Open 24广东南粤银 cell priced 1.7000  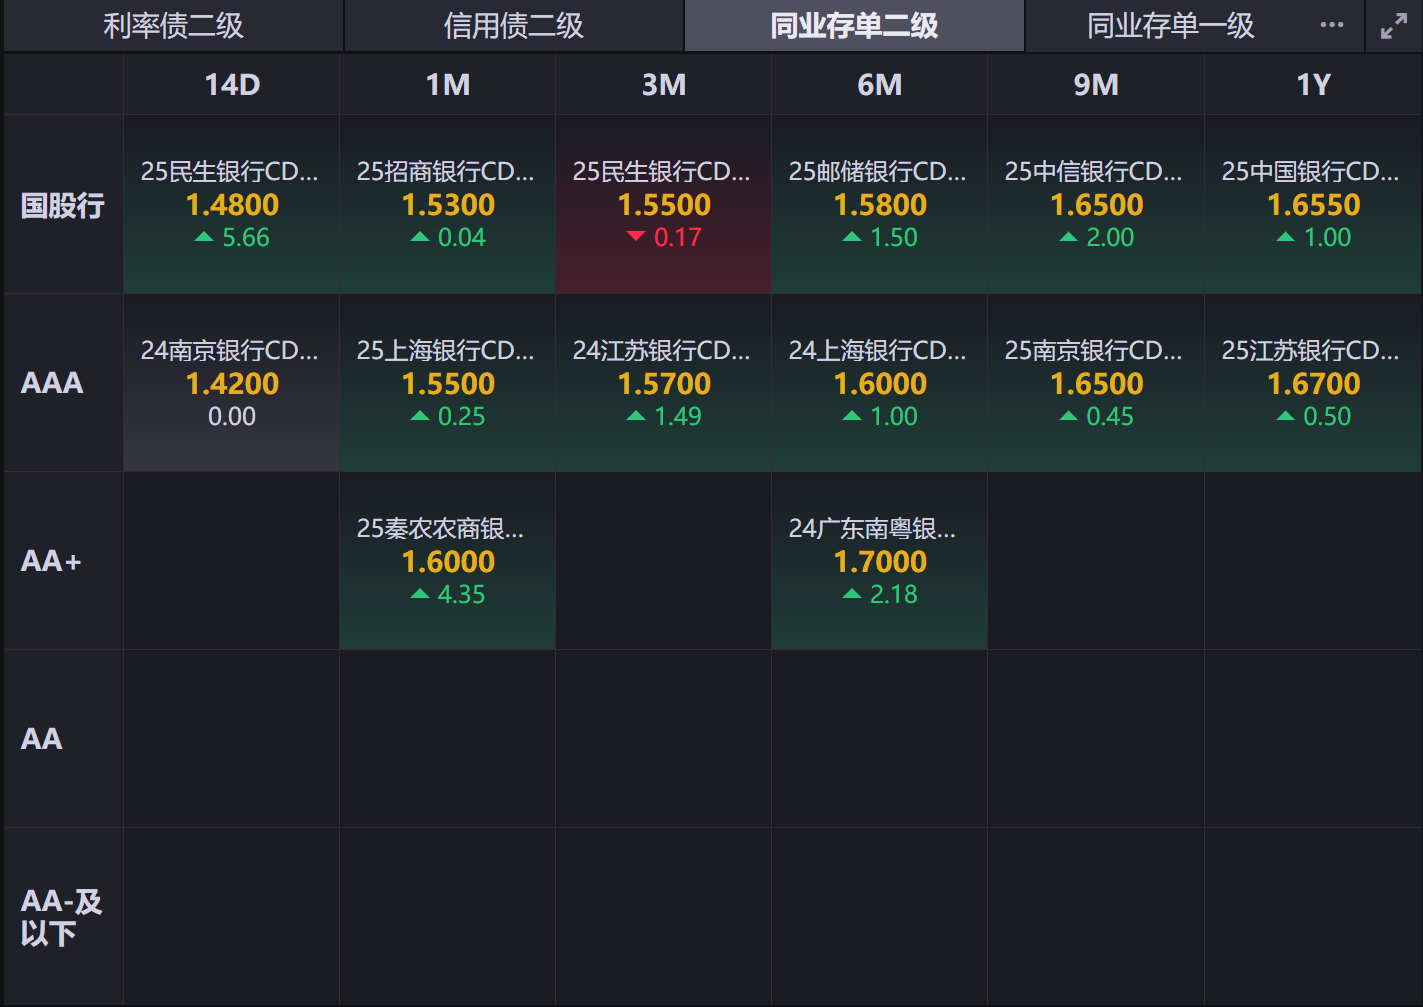[x=880, y=561]
